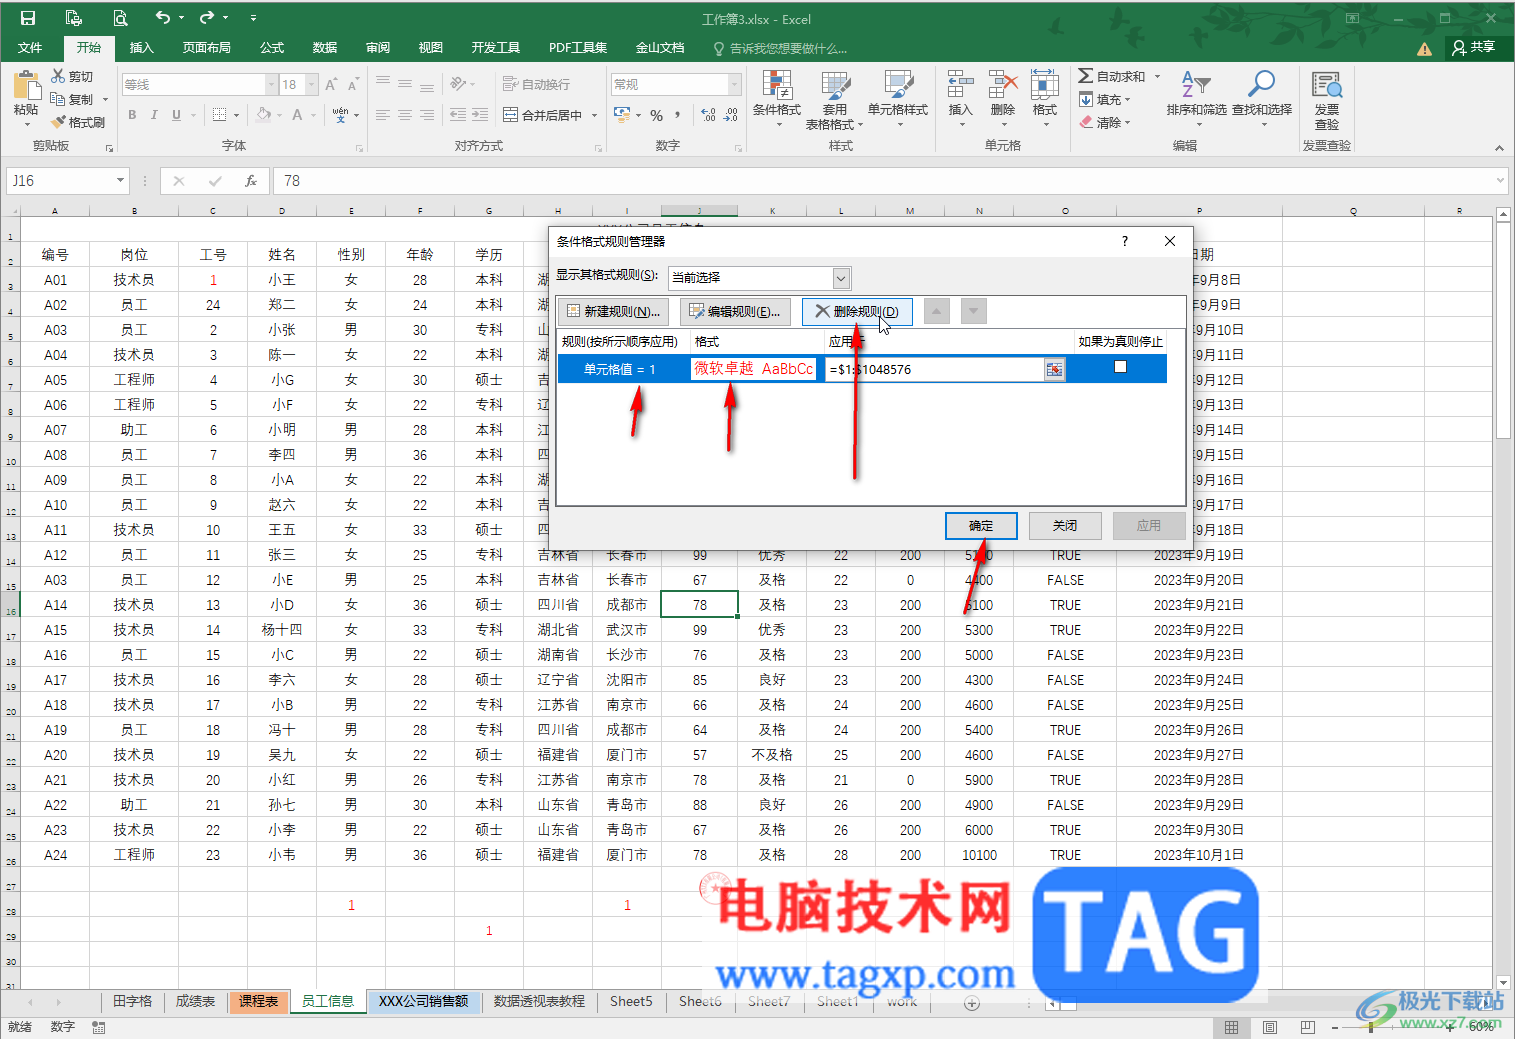This screenshot has height=1039, width=1515.
Task: Undo the last action
Action: pos(163,18)
